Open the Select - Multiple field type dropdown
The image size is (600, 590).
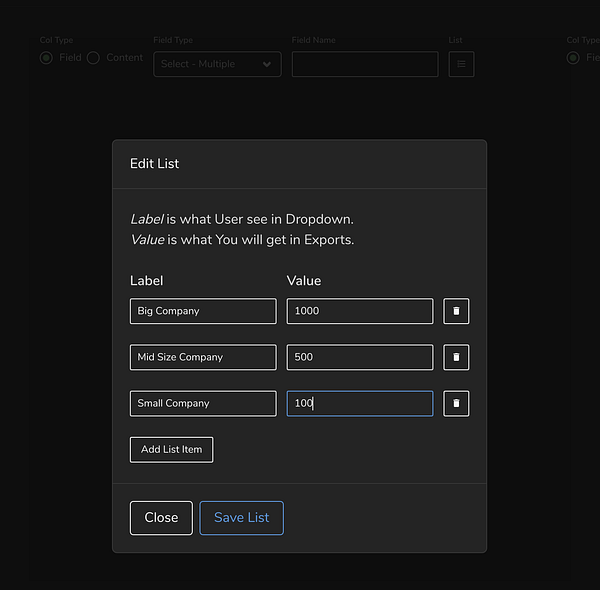pyautogui.click(x=217, y=64)
